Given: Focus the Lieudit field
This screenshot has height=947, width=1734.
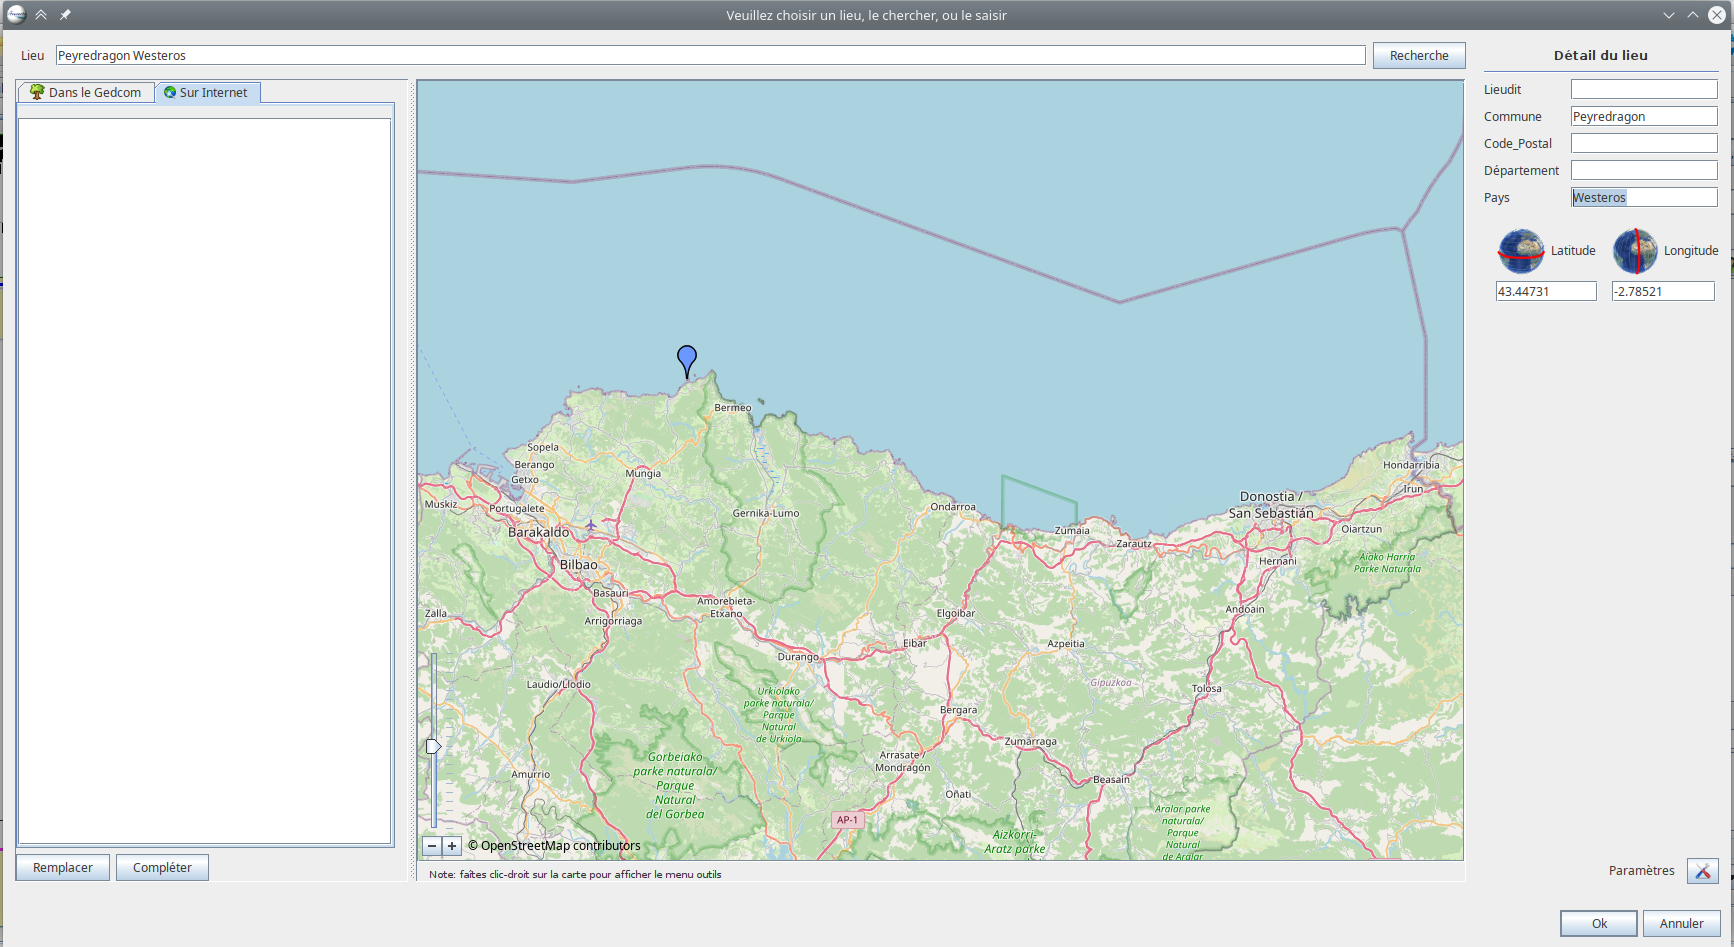Looking at the screenshot, I should coord(1644,89).
